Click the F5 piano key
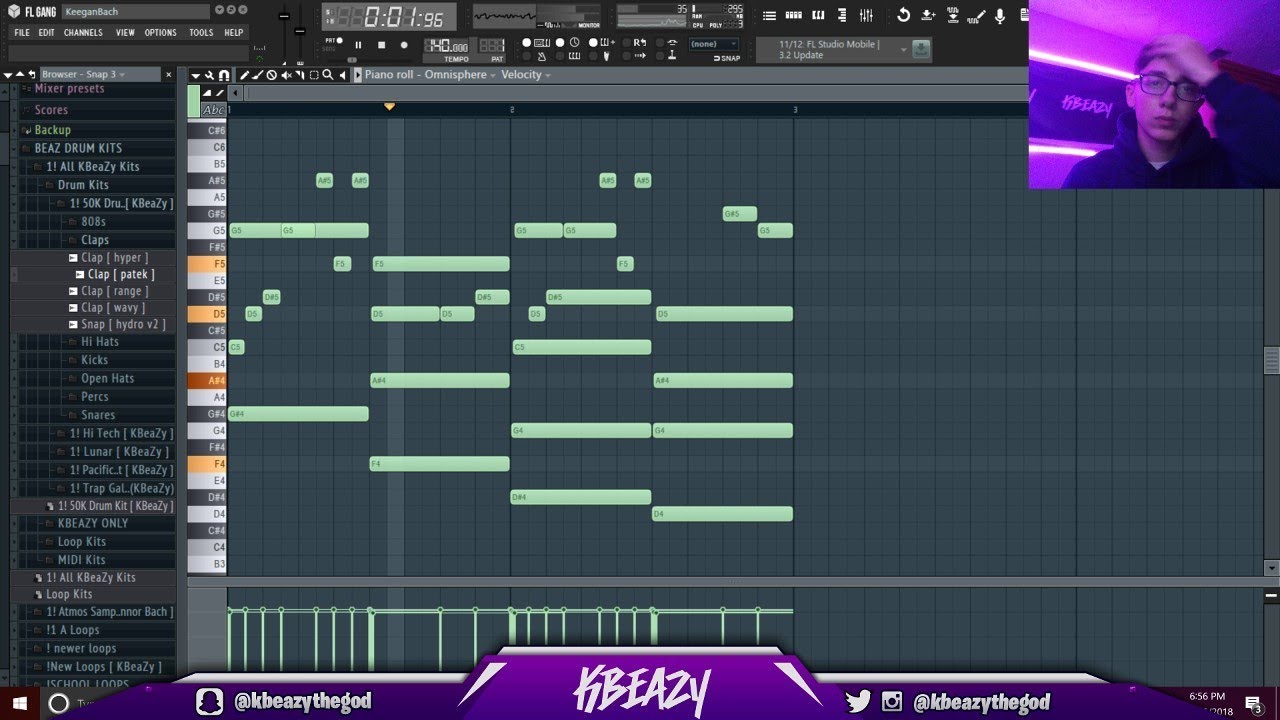 click(207, 264)
